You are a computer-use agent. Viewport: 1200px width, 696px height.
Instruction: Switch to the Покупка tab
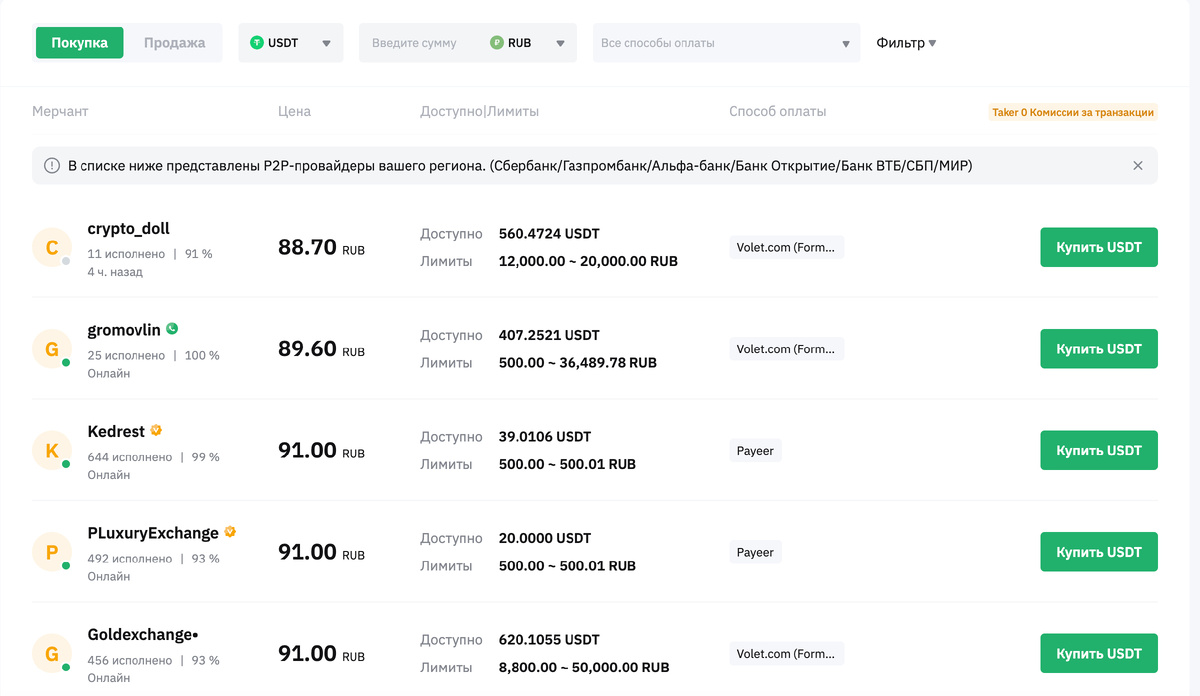(x=80, y=43)
